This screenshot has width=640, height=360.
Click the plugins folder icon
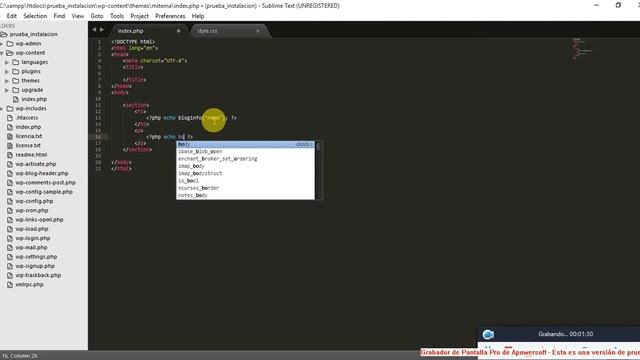16,71
